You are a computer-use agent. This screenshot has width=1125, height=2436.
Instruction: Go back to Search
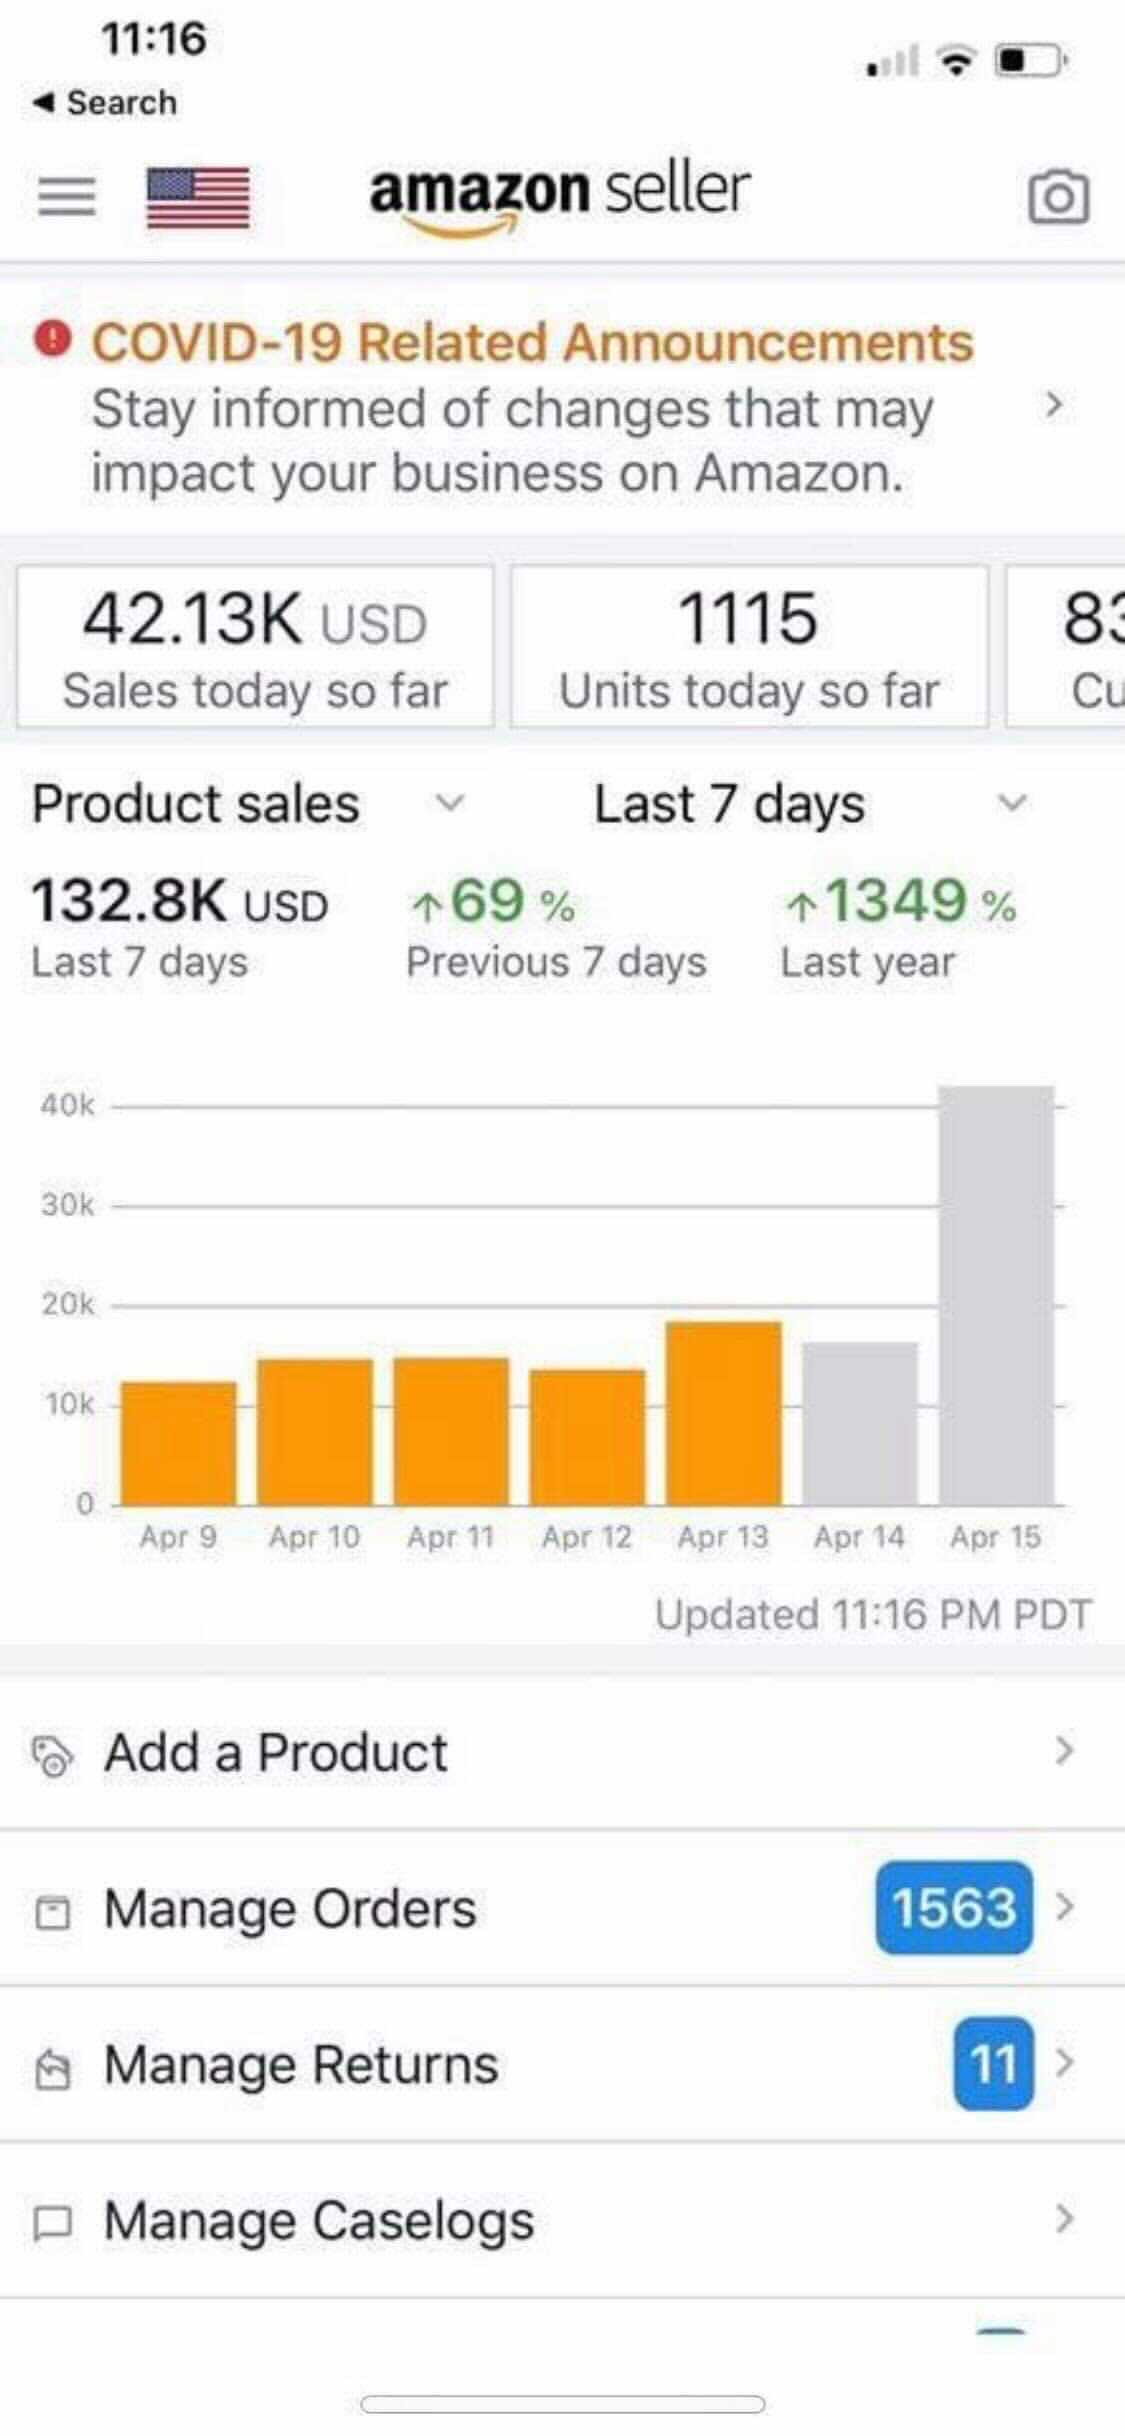[106, 102]
